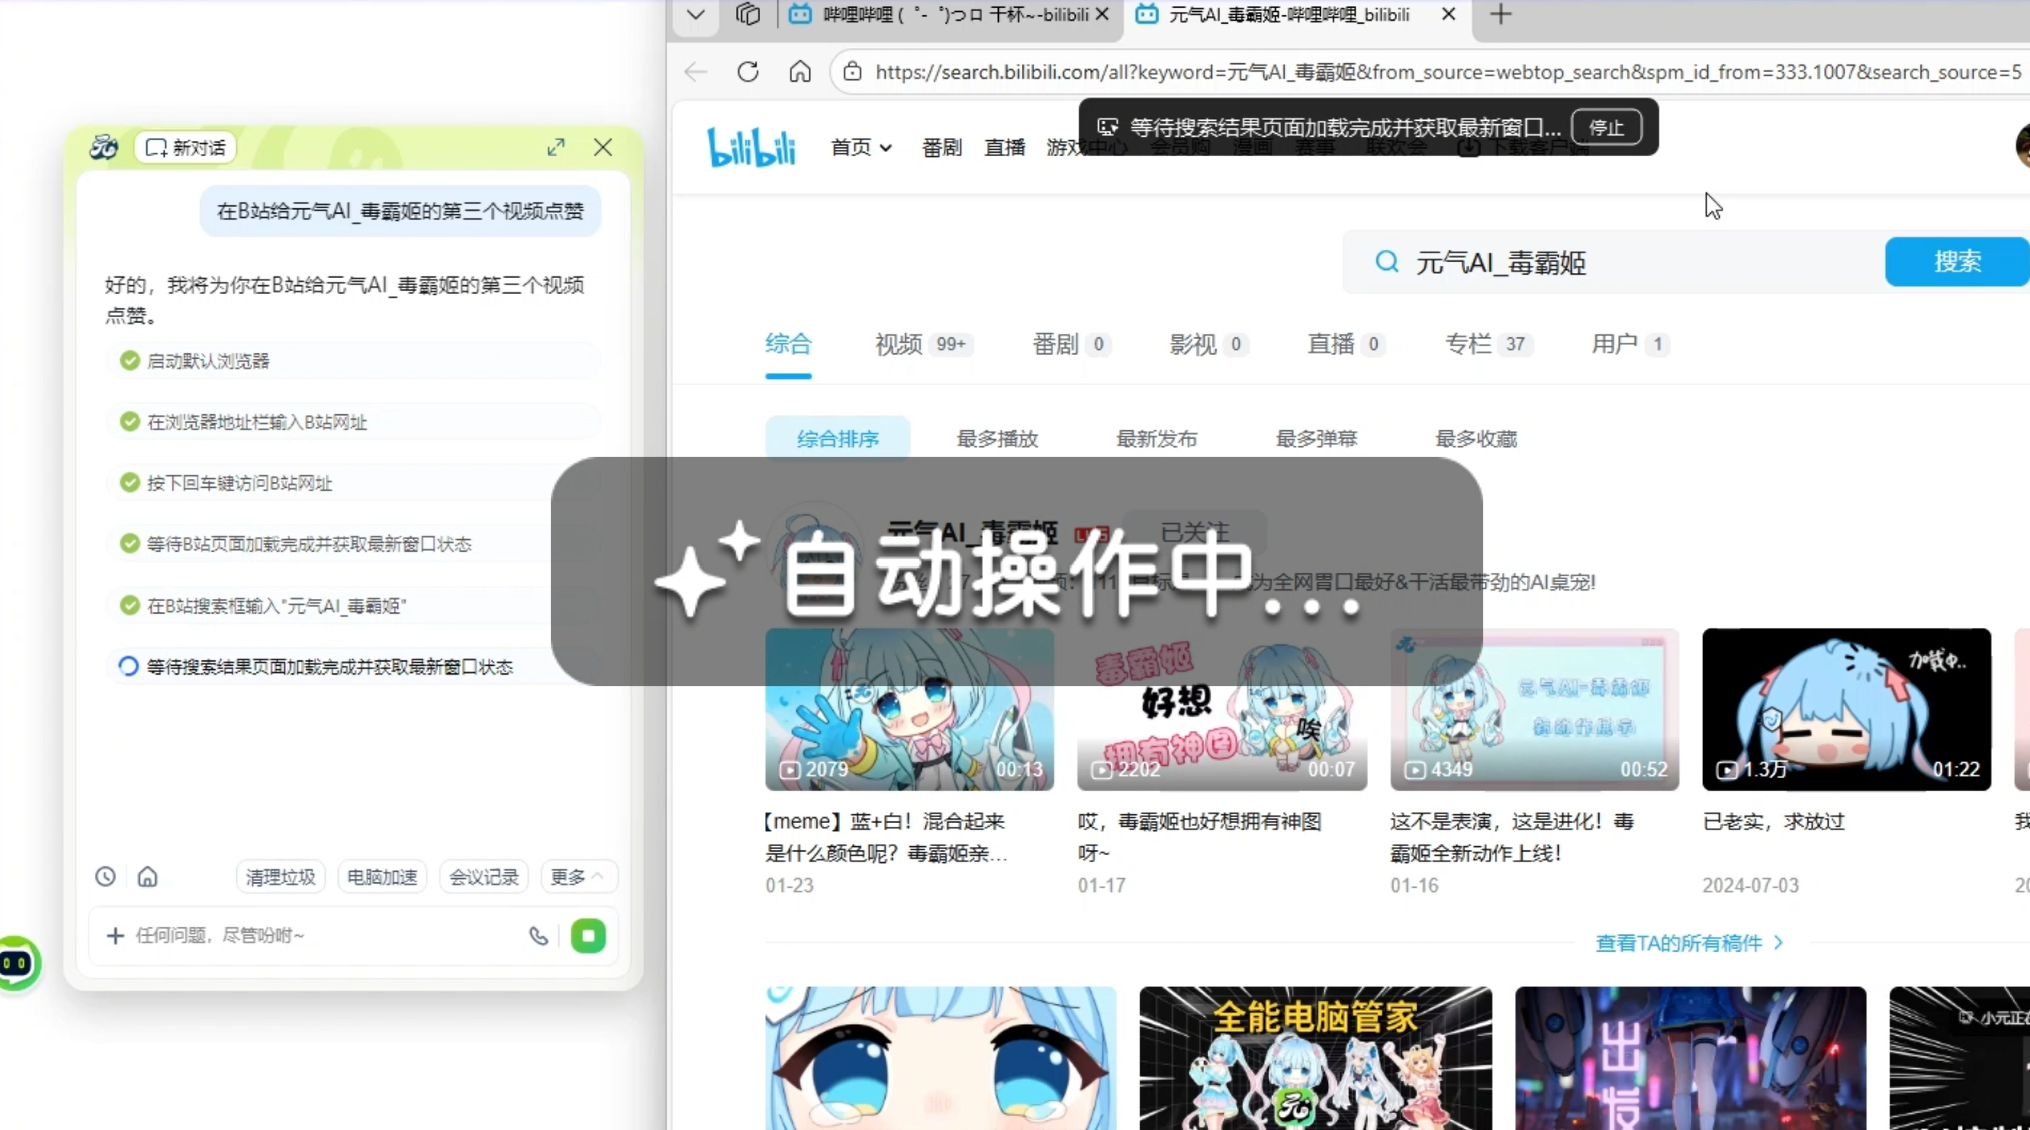Open the tab search dropdown arrow
Viewport: 2030px width, 1130px height.
[x=695, y=14]
